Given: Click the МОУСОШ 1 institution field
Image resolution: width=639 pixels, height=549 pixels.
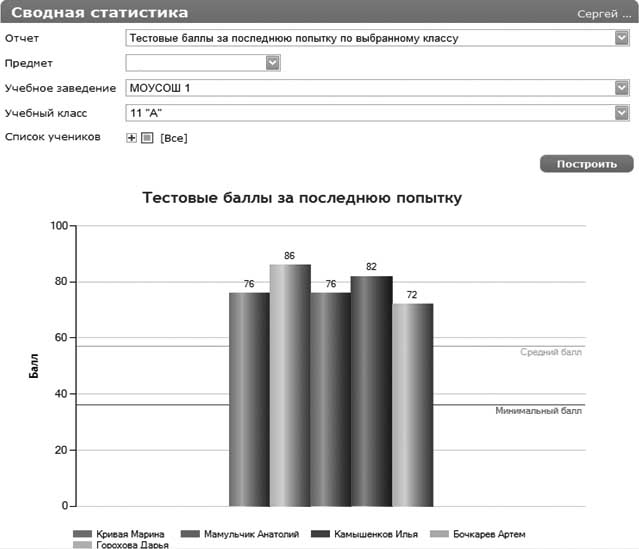Looking at the screenshot, I should 377,88.
